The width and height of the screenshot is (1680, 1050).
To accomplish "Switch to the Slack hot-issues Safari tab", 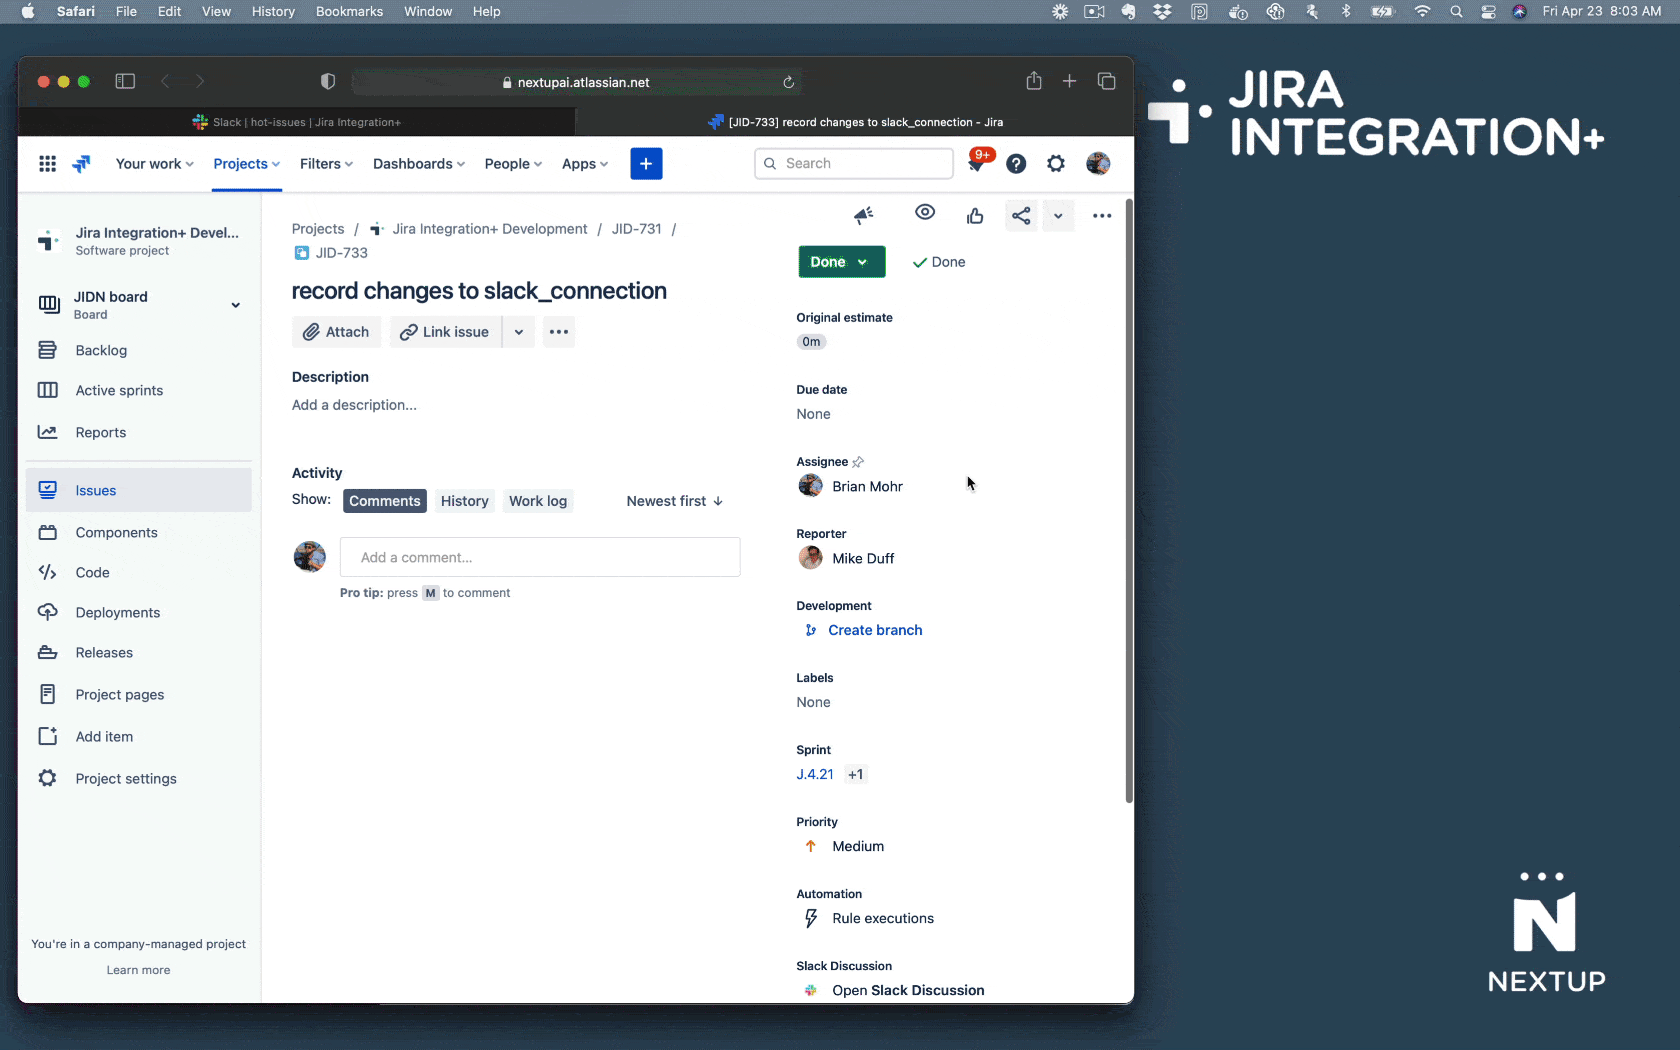I will click(297, 122).
